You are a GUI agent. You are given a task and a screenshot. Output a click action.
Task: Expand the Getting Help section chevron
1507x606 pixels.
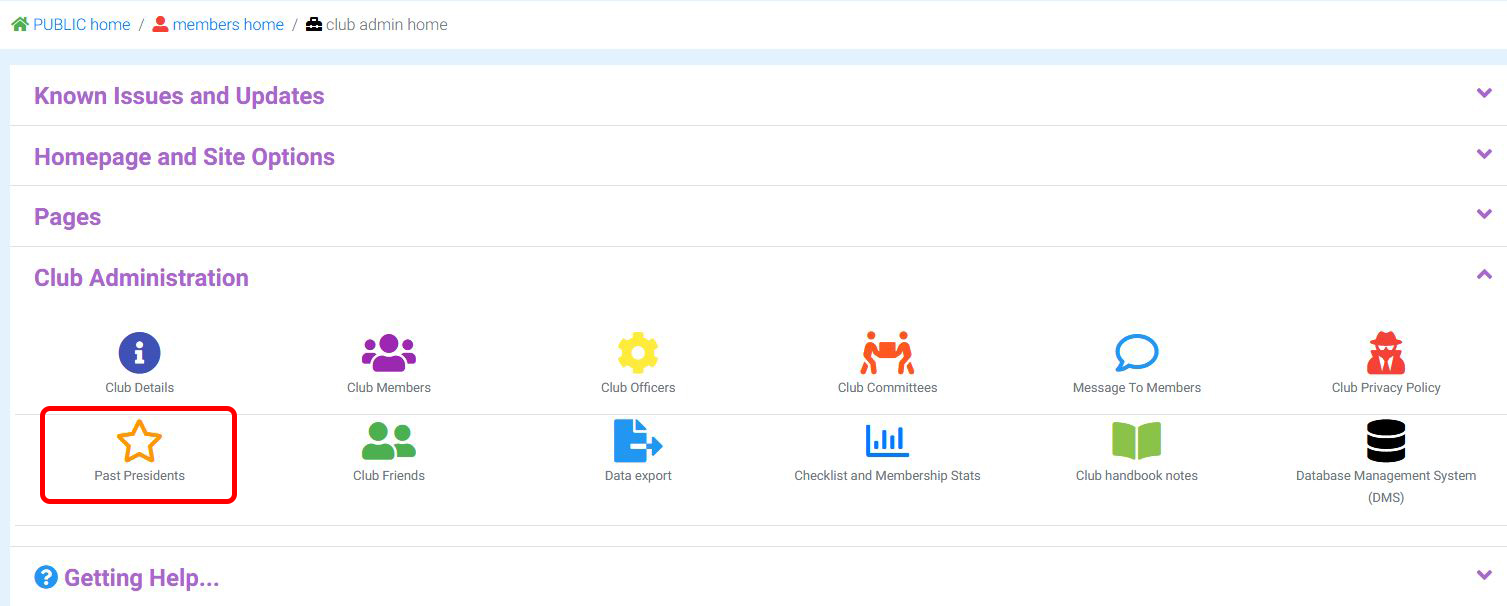click(x=1484, y=575)
